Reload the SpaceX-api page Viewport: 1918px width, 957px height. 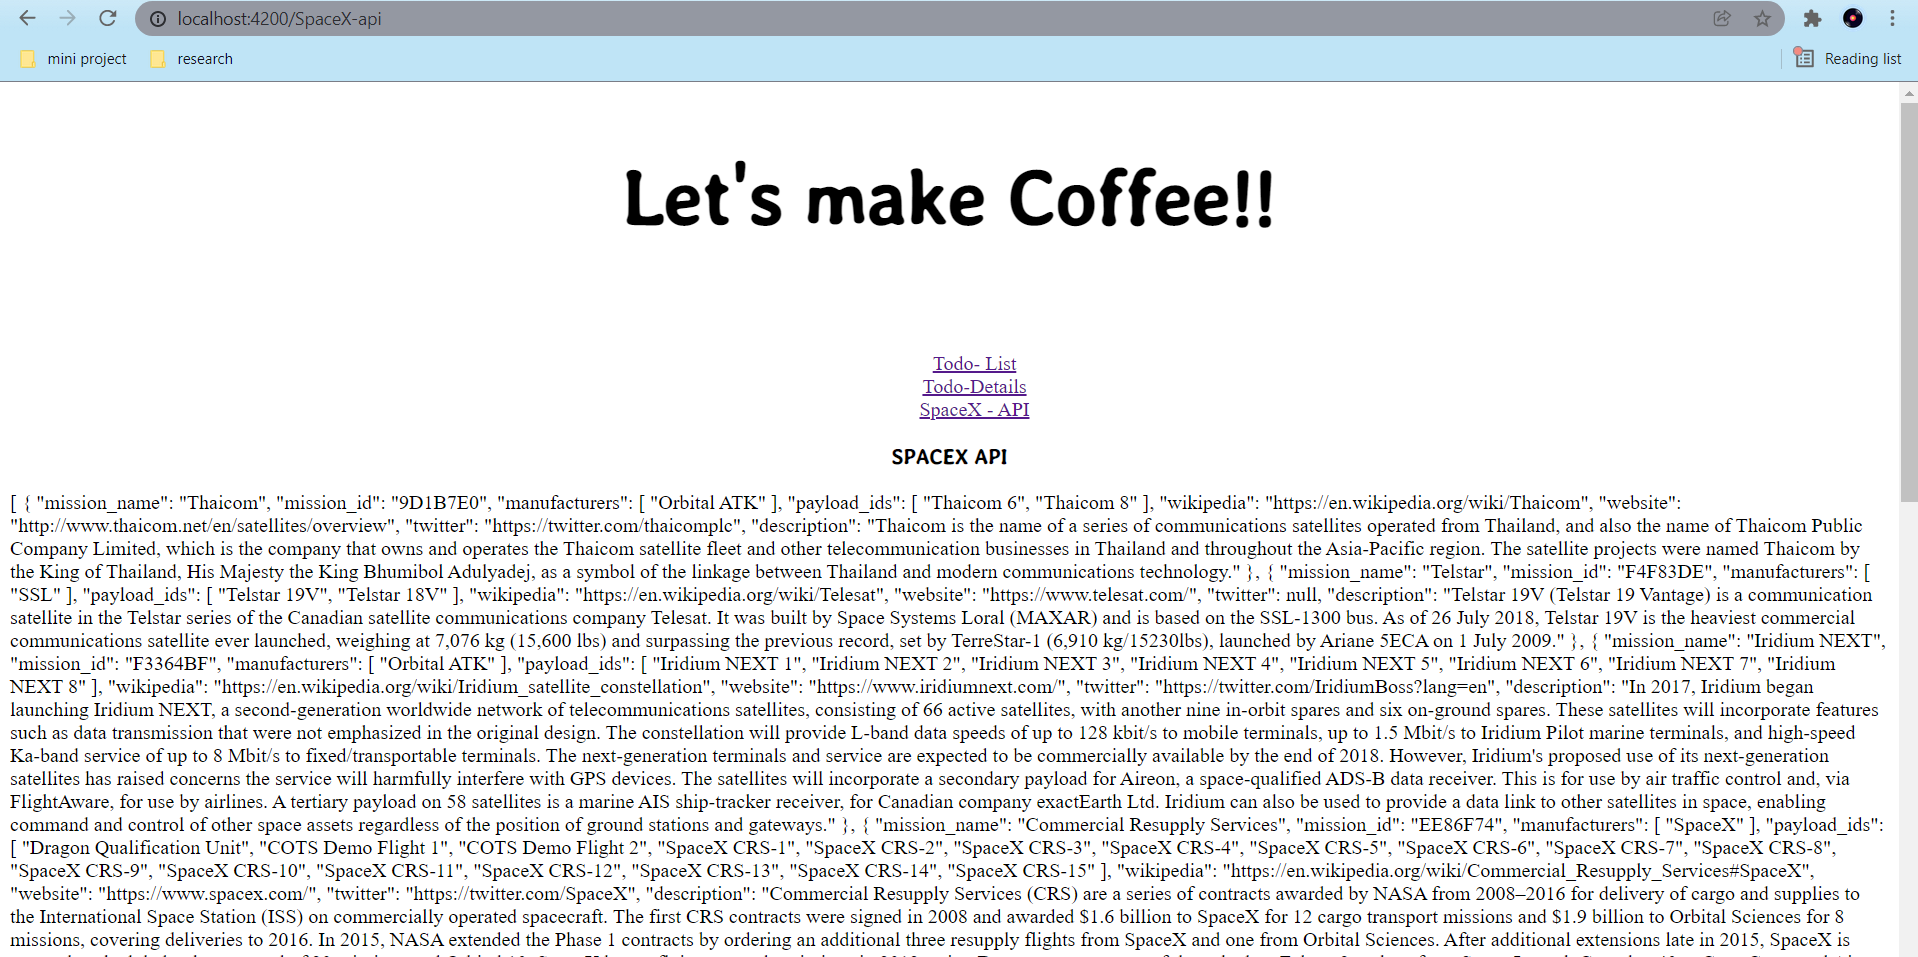pos(107,18)
